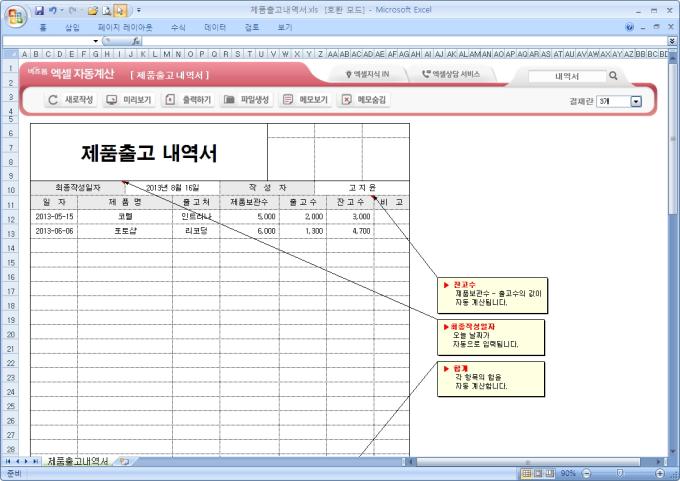
Task: Click the zoom slider handle
Action: tap(620, 473)
